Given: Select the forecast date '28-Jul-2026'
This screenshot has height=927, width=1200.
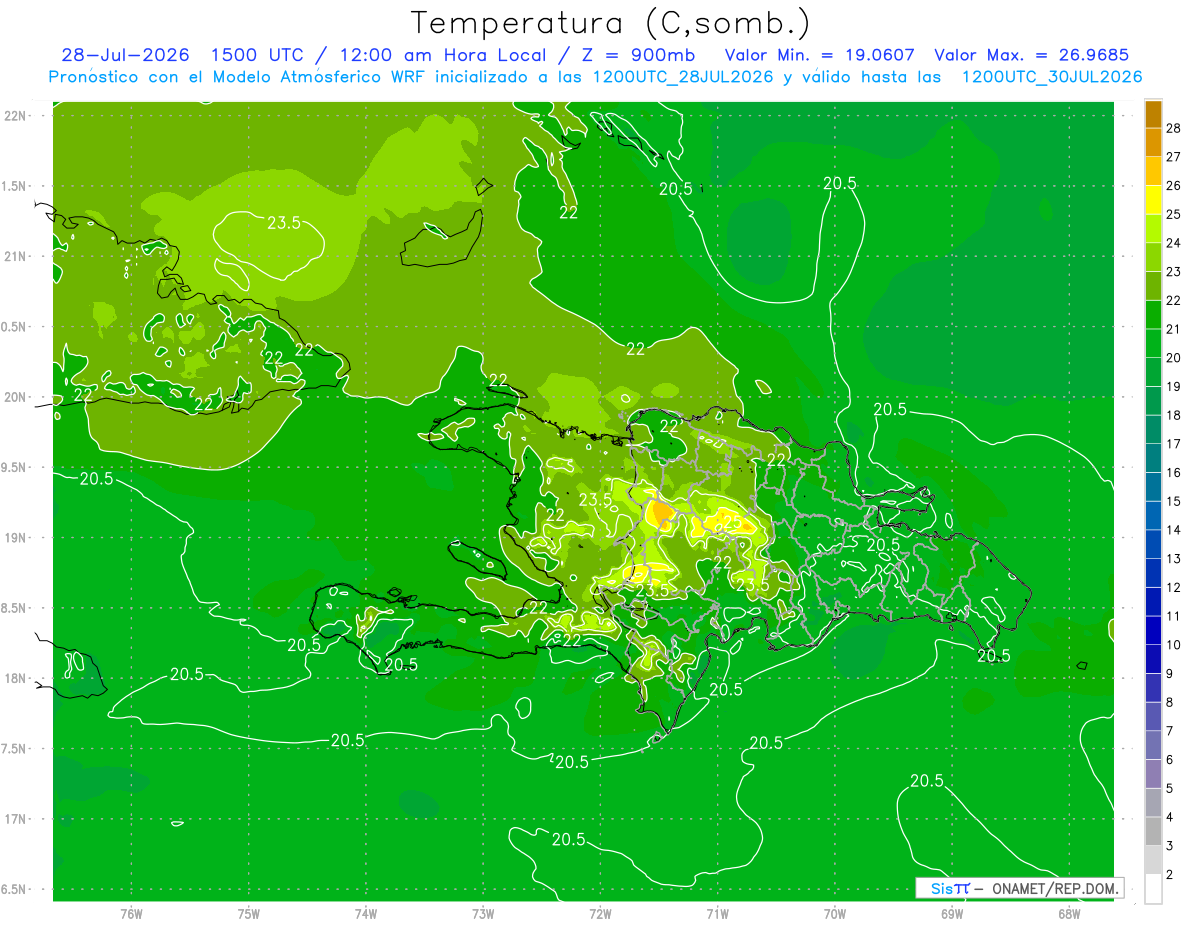Looking at the screenshot, I should pyautogui.click(x=125, y=55).
